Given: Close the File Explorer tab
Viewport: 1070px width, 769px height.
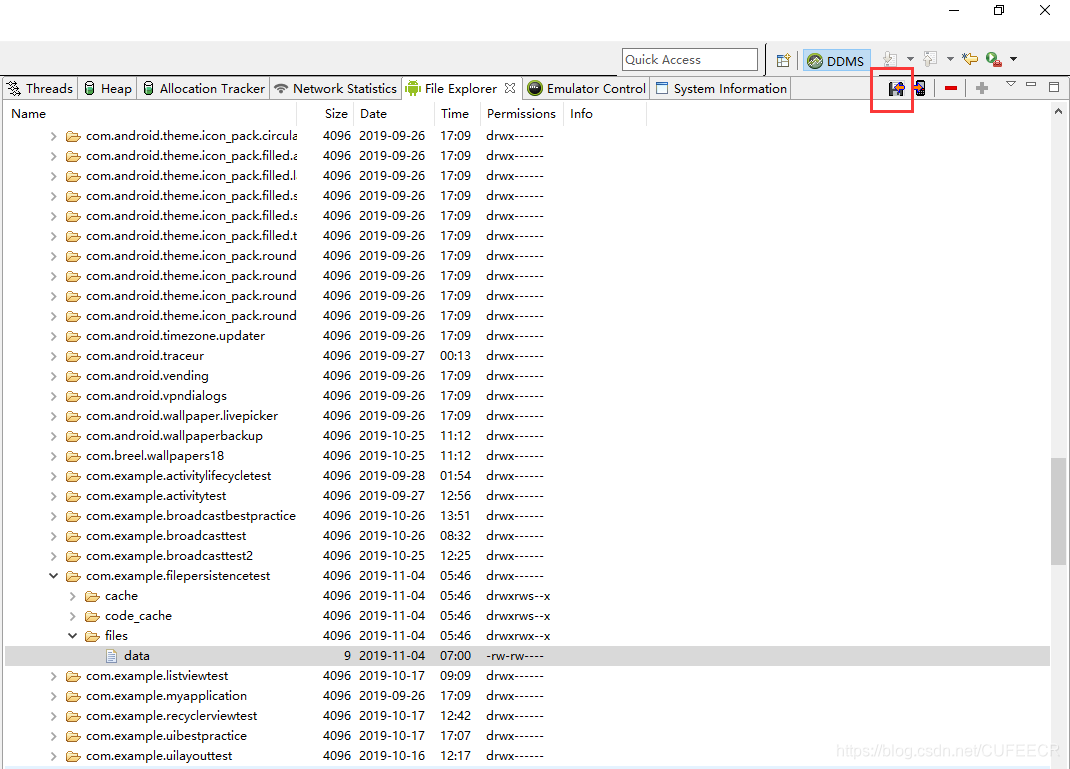Looking at the screenshot, I should click(x=510, y=88).
